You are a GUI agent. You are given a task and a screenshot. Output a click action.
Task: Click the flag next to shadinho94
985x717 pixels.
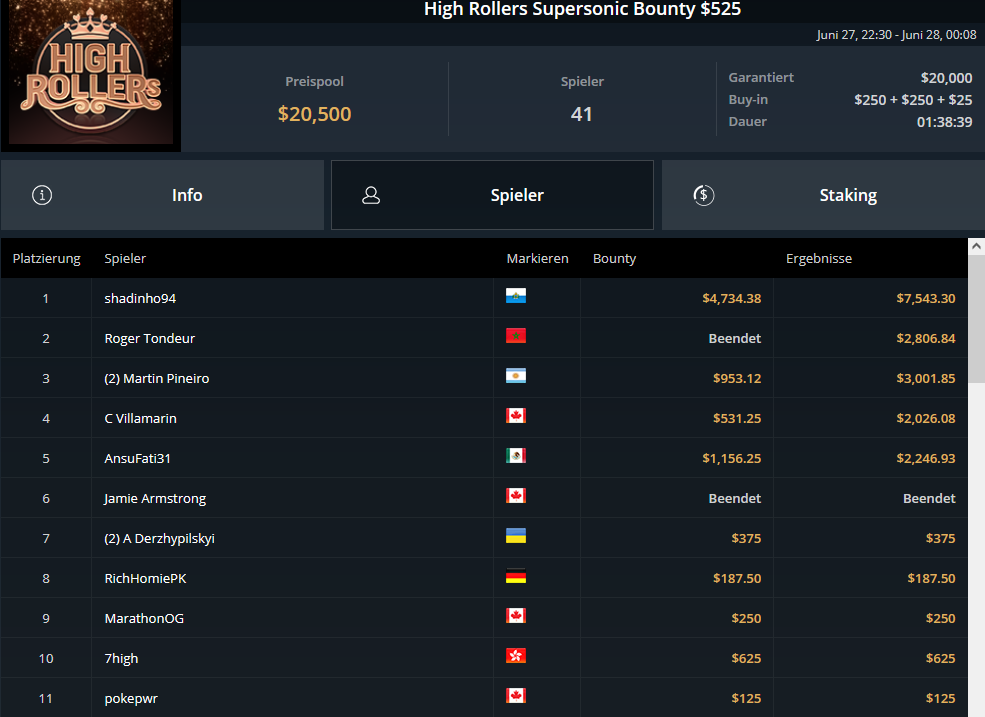pos(516,295)
